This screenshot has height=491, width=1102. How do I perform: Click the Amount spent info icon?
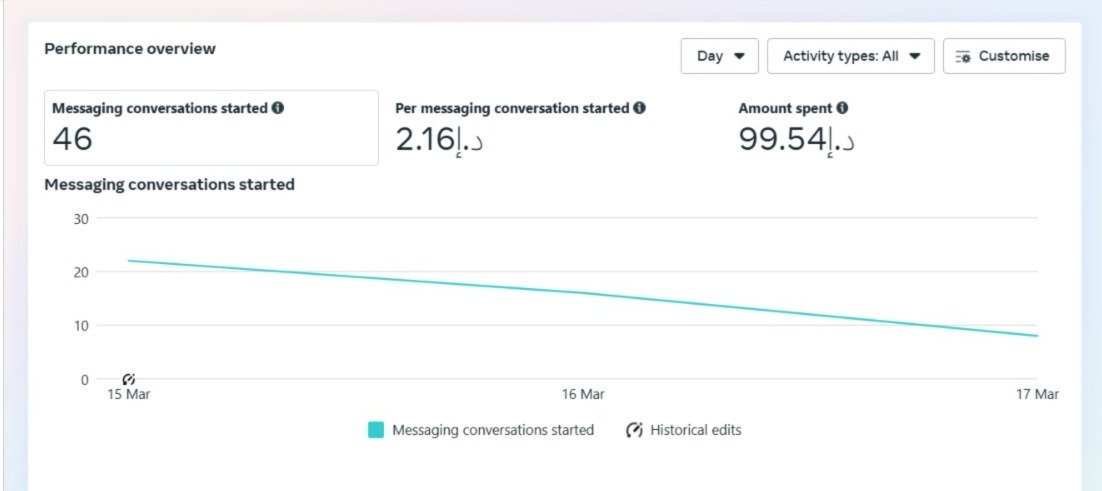tap(842, 108)
